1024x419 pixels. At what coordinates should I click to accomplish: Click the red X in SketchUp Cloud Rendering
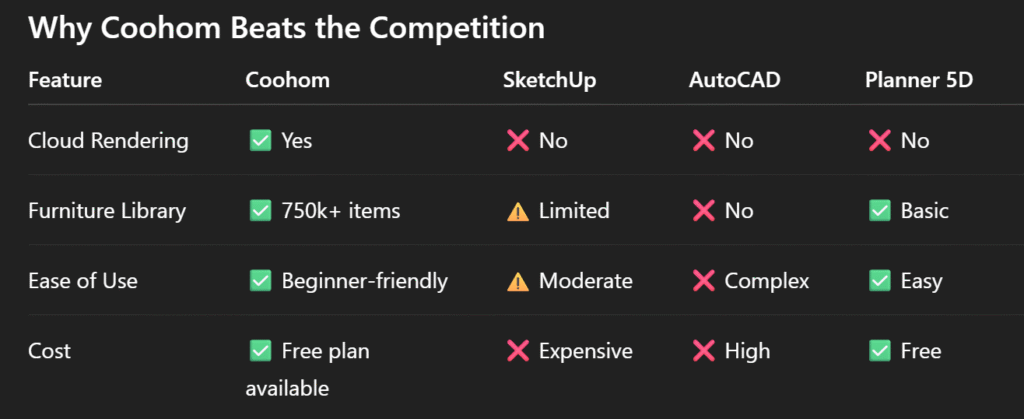click(518, 140)
